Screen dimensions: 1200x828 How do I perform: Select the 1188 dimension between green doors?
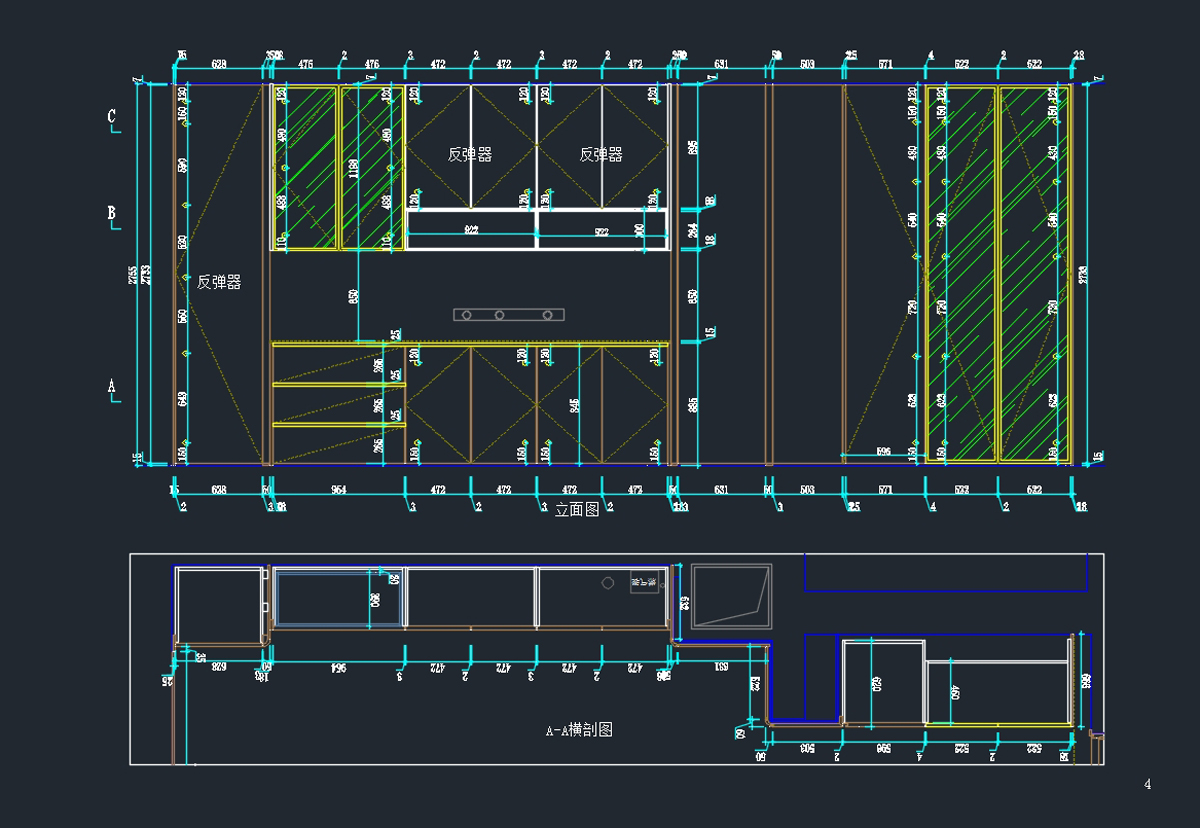point(353,167)
